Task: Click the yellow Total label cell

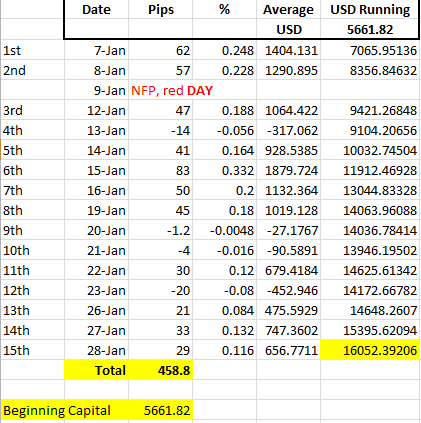Action: tap(96, 370)
